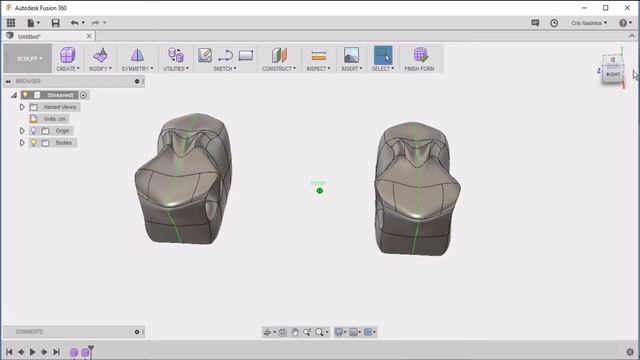This screenshot has height=360, width=640.
Task: Undo the last action
Action: pyautogui.click(x=74, y=23)
